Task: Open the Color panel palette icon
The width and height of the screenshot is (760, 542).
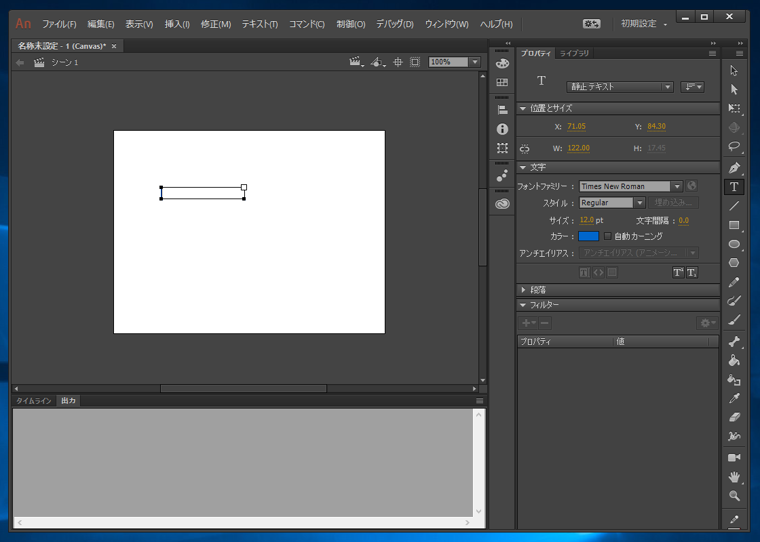Action: click(x=502, y=64)
